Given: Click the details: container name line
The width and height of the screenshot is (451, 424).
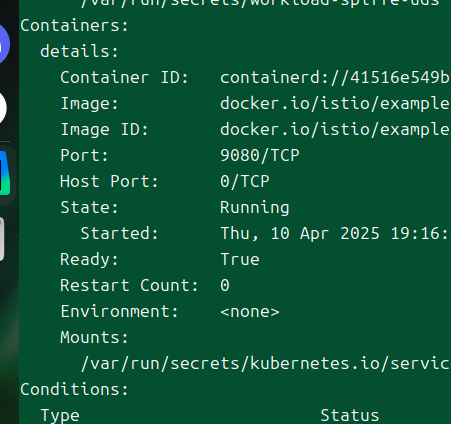Looking at the screenshot, I should (x=79, y=51).
